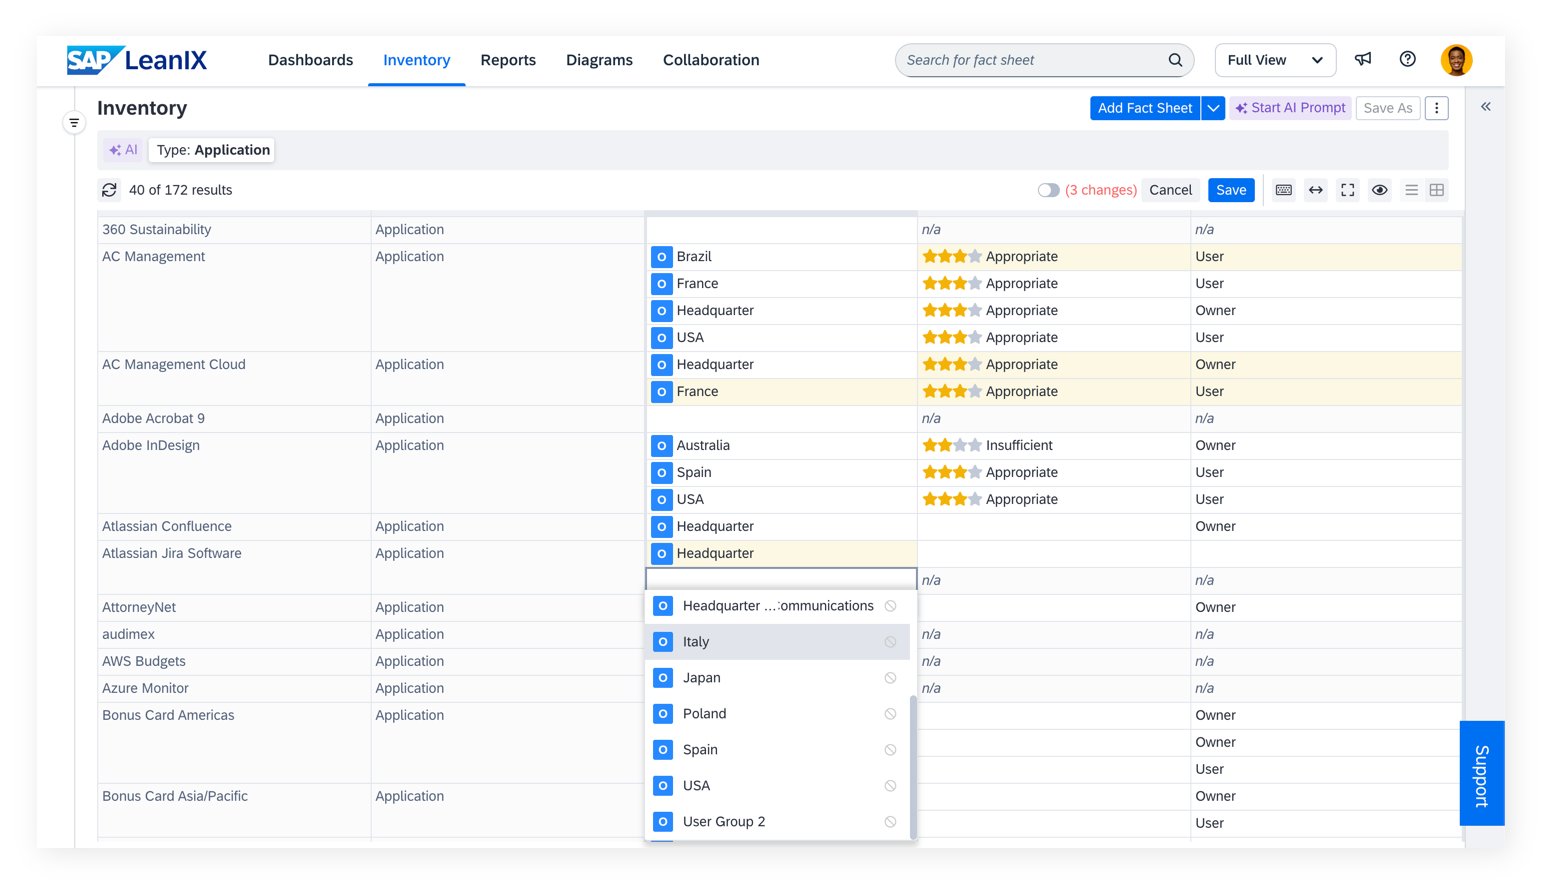This screenshot has height=894, width=1550.
Task: Click the 360 Sustainability row name
Action: pos(157,230)
